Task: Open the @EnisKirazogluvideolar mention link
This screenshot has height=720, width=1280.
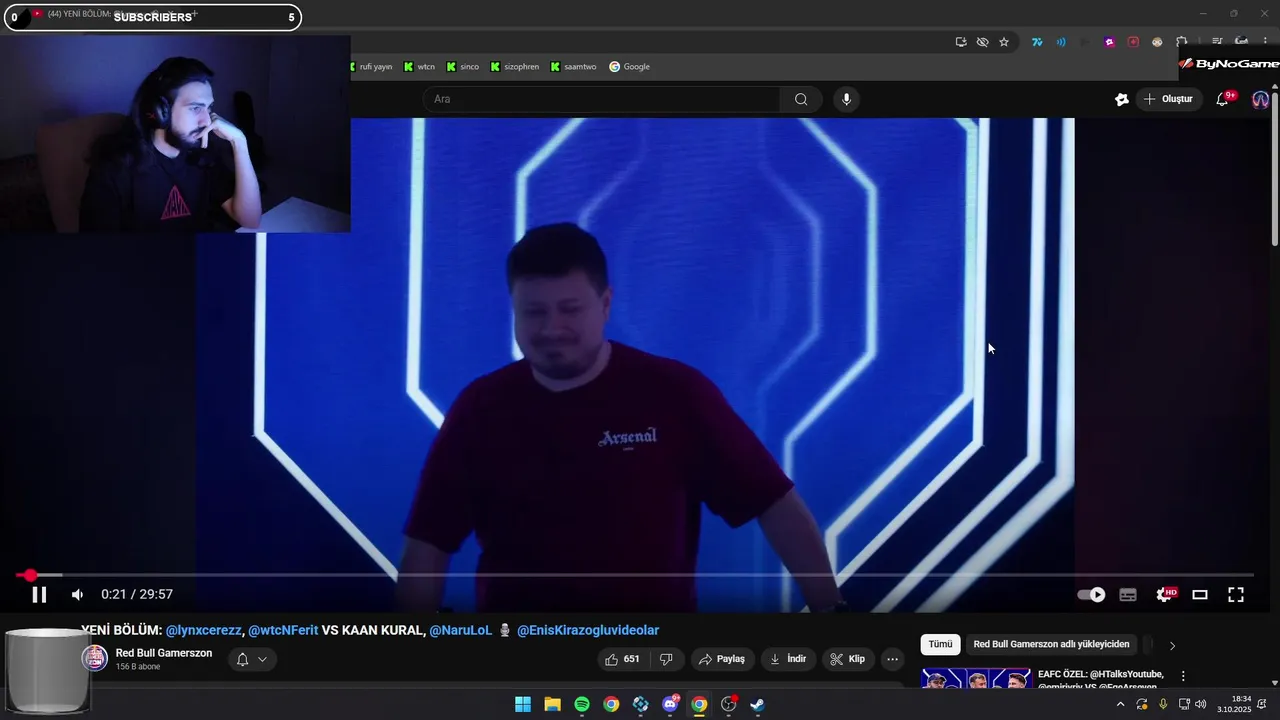Action: (x=588, y=630)
